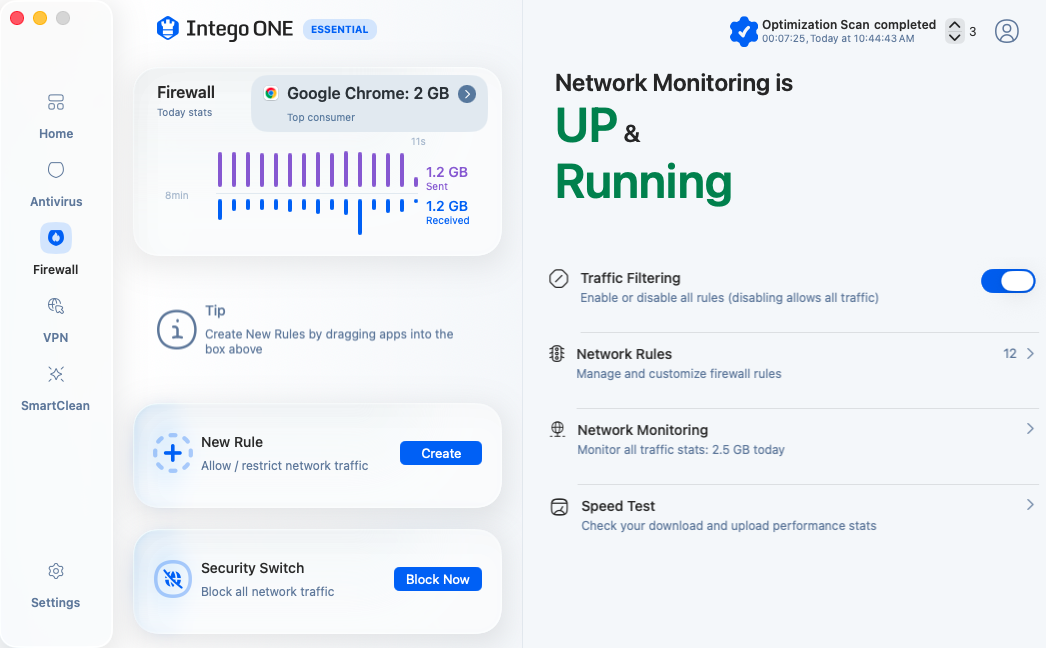Image resolution: width=1046 pixels, height=648 pixels.
Task: Expand Google Chrome top consumer arrow
Action: pos(467,94)
